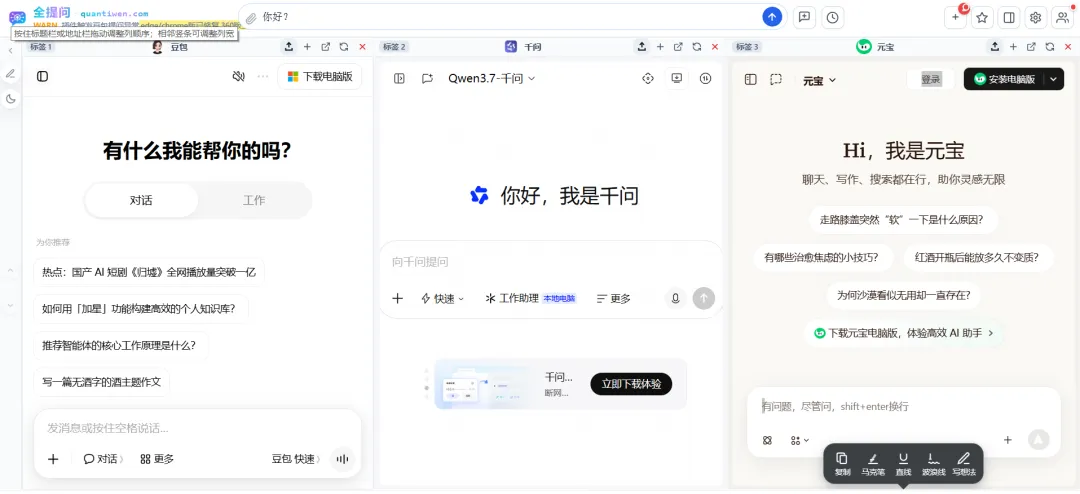Refresh the 元宝 panel
Viewport: 1080px width, 494px height.
[1049, 47]
